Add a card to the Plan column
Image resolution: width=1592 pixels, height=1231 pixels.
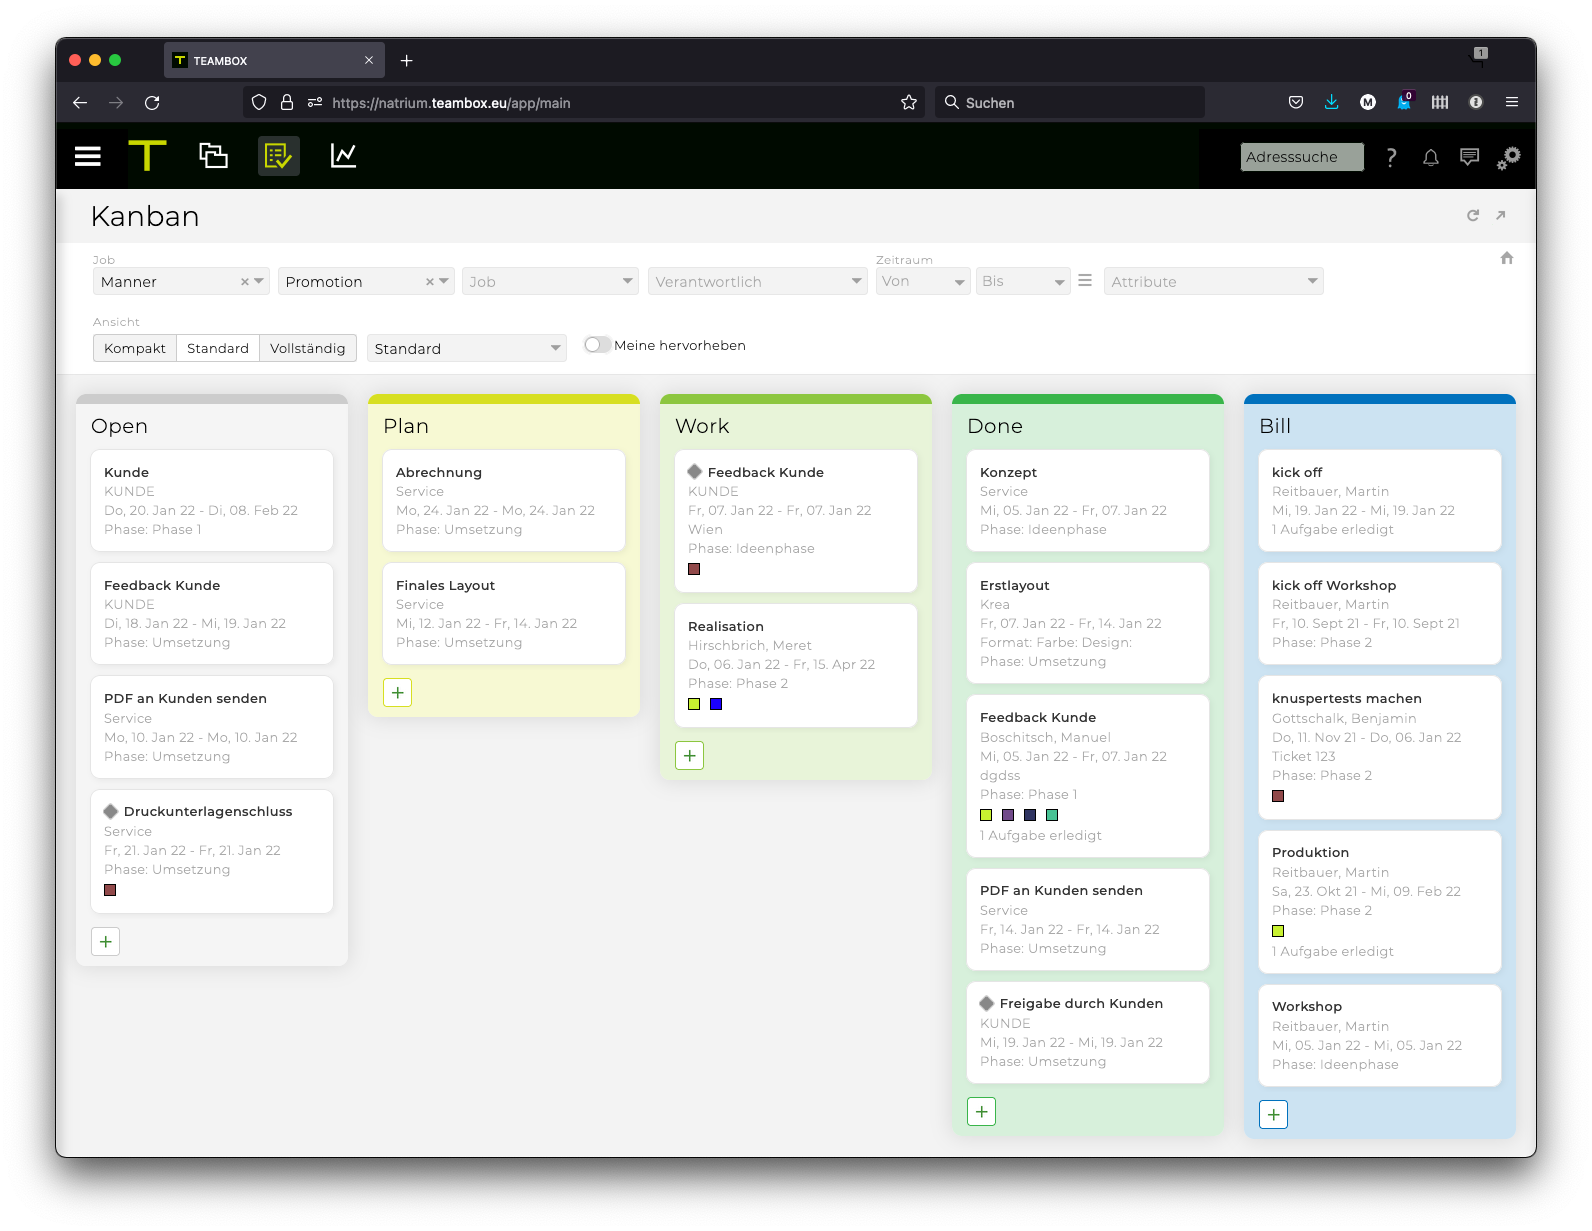click(398, 693)
